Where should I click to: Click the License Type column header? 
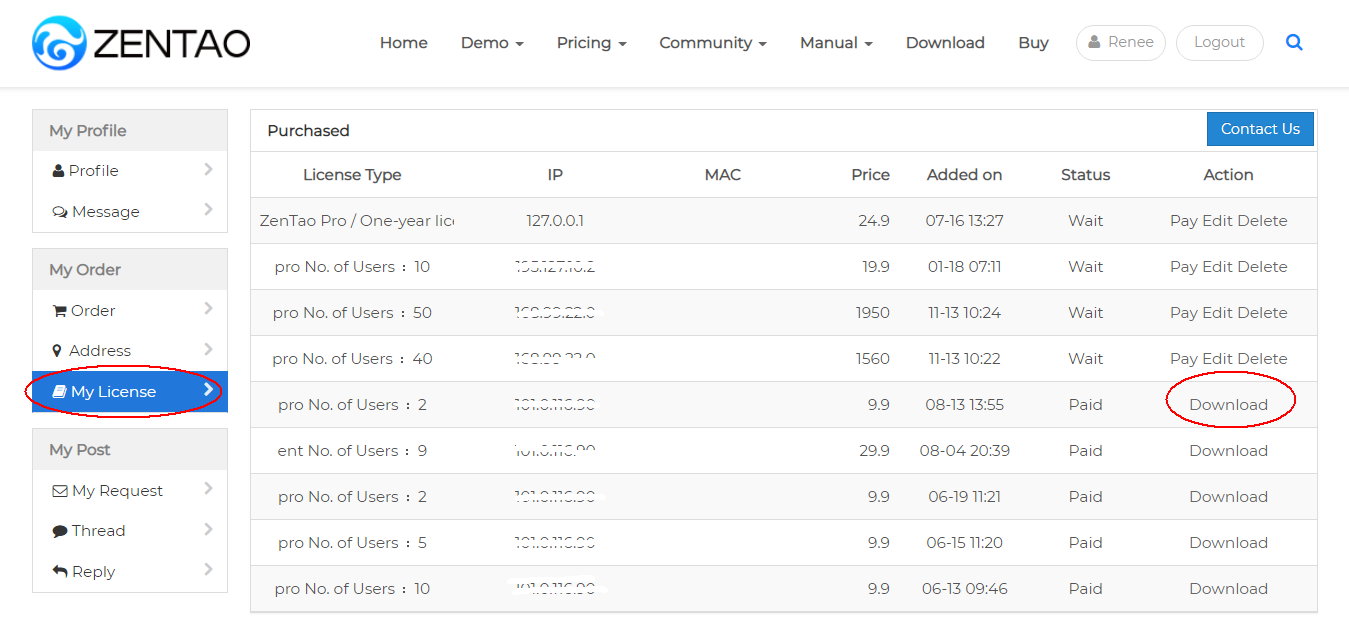pos(352,175)
